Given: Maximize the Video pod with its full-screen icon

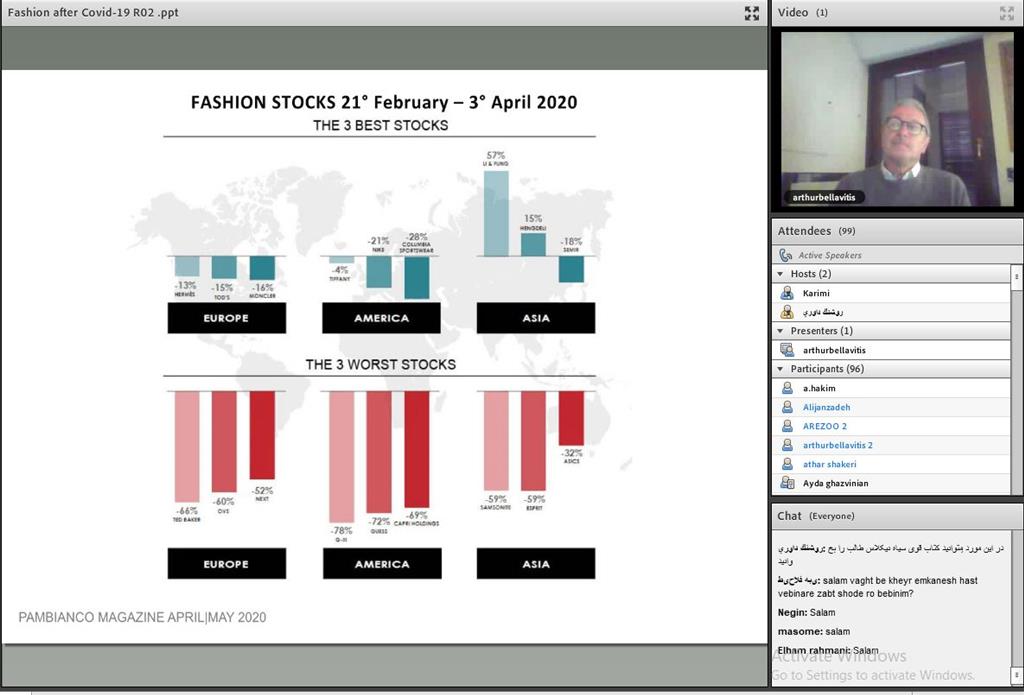Looking at the screenshot, I should [x=1006, y=13].
